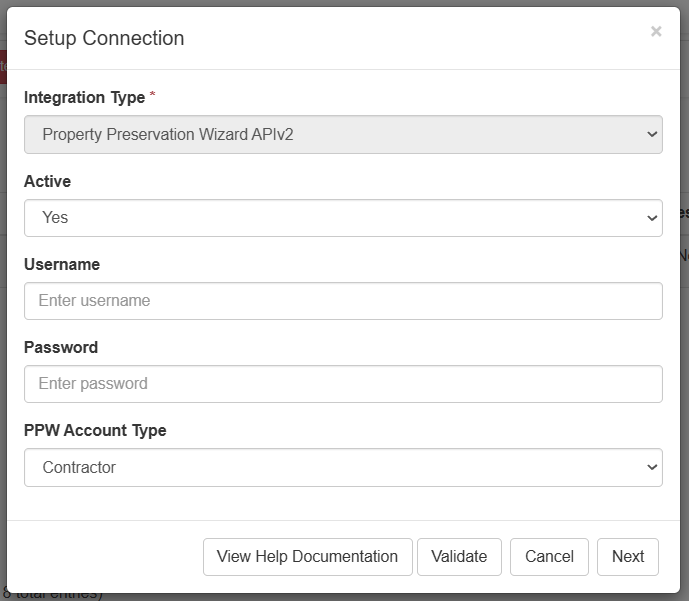Click the Username label
Viewport: 689px width, 601px height.
[62, 264]
